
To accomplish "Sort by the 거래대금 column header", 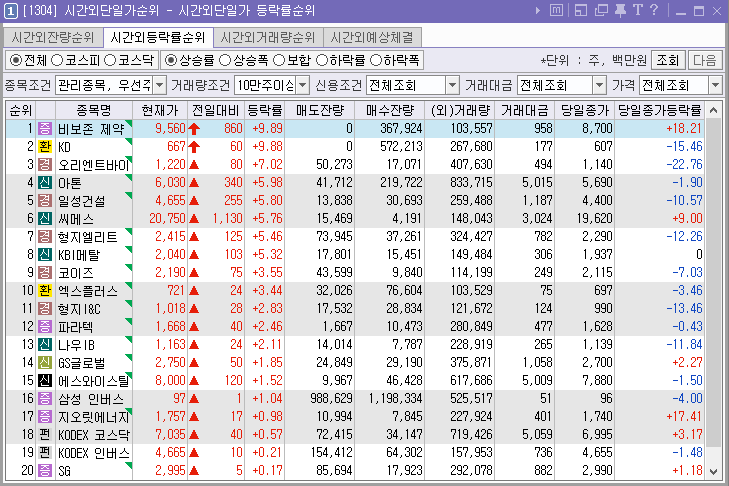I will pyautogui.click(x=525, y=110).
